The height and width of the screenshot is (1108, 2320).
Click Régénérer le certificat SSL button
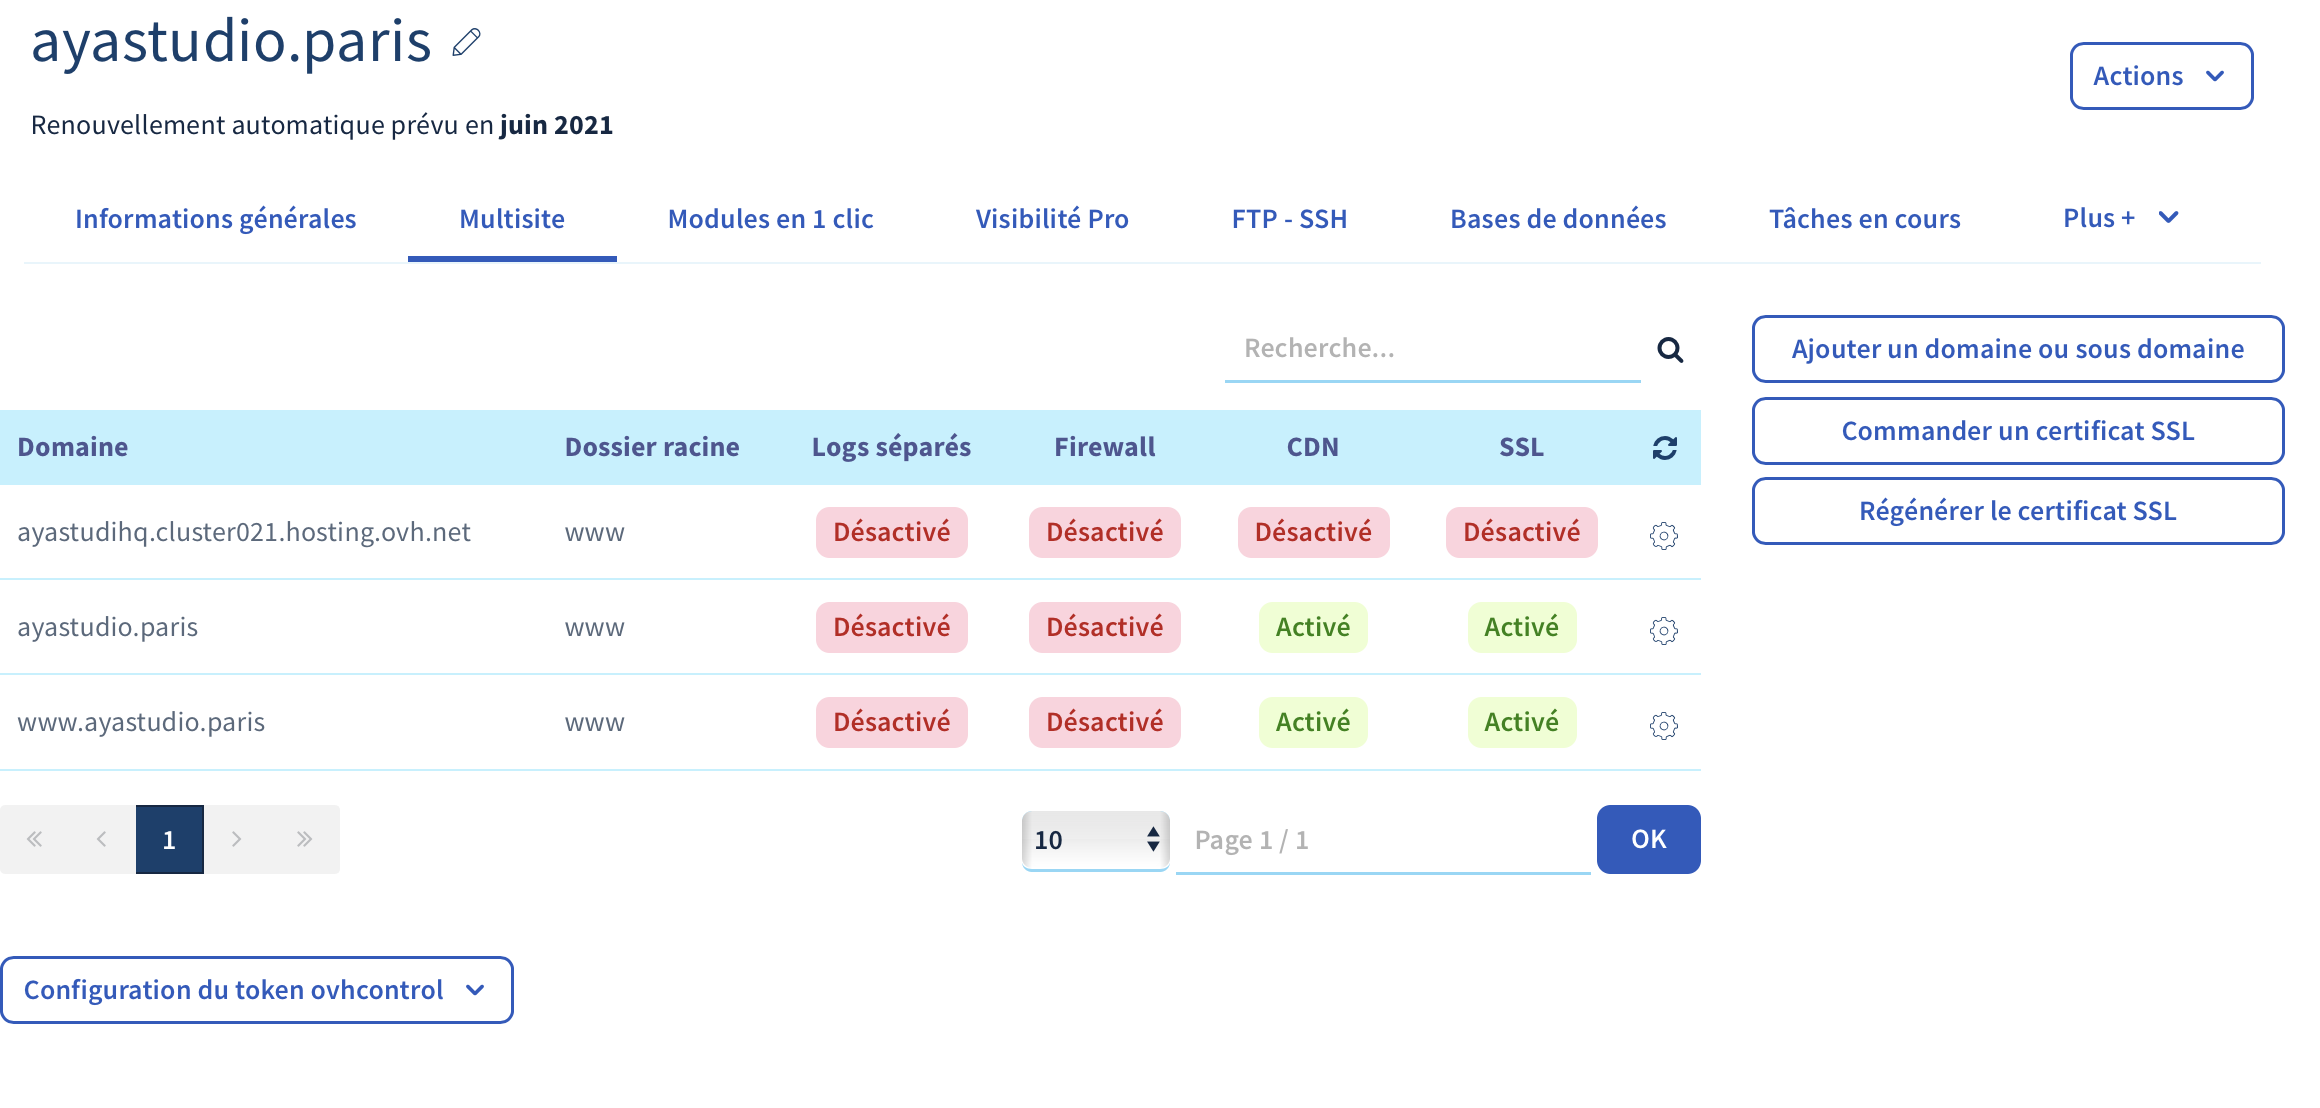pyautogui.click(x=2017, y=511)
